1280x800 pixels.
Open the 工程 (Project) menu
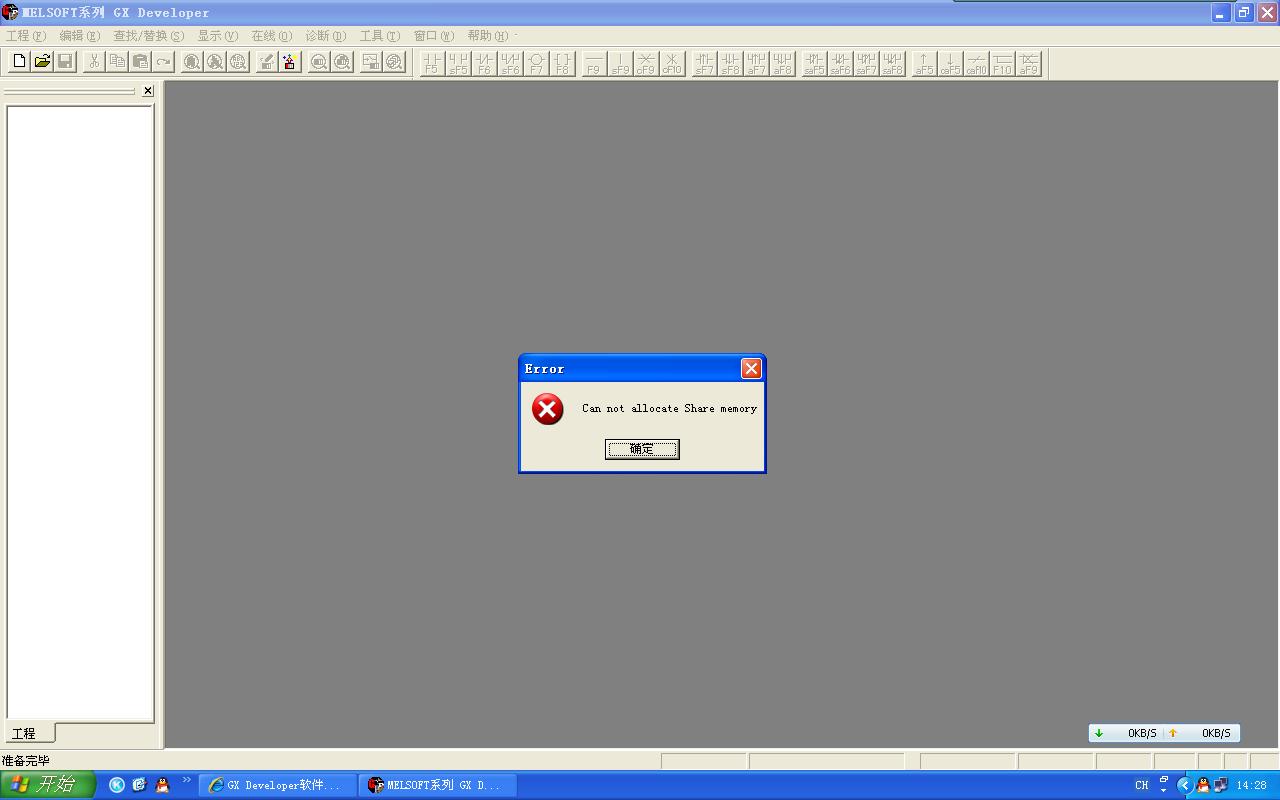tap(25, 36)
